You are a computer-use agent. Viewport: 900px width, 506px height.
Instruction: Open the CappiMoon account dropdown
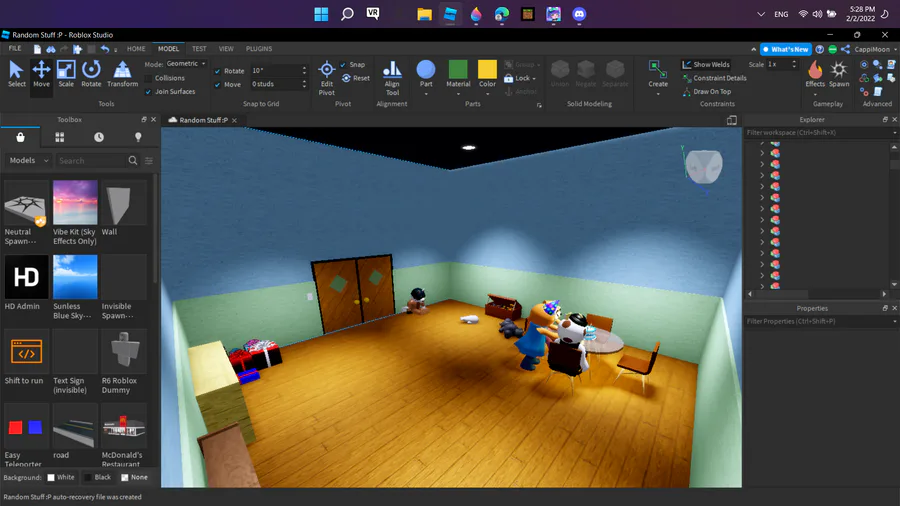tap(875, 49)
